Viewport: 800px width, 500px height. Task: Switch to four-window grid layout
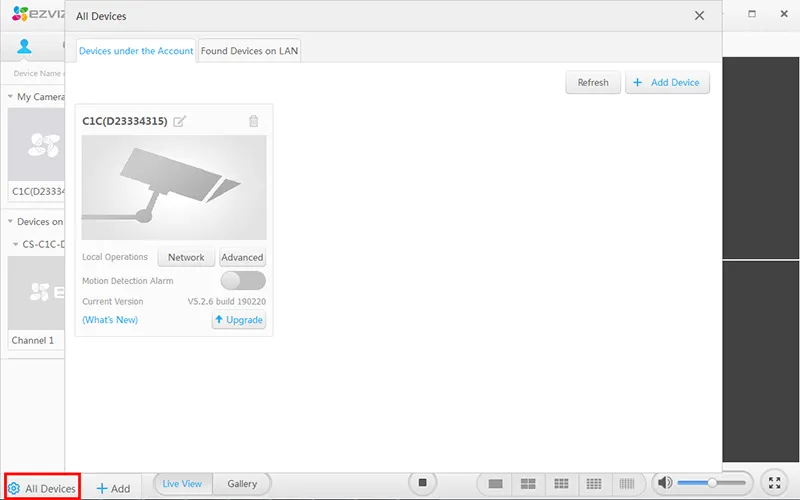tap(528, 484)
